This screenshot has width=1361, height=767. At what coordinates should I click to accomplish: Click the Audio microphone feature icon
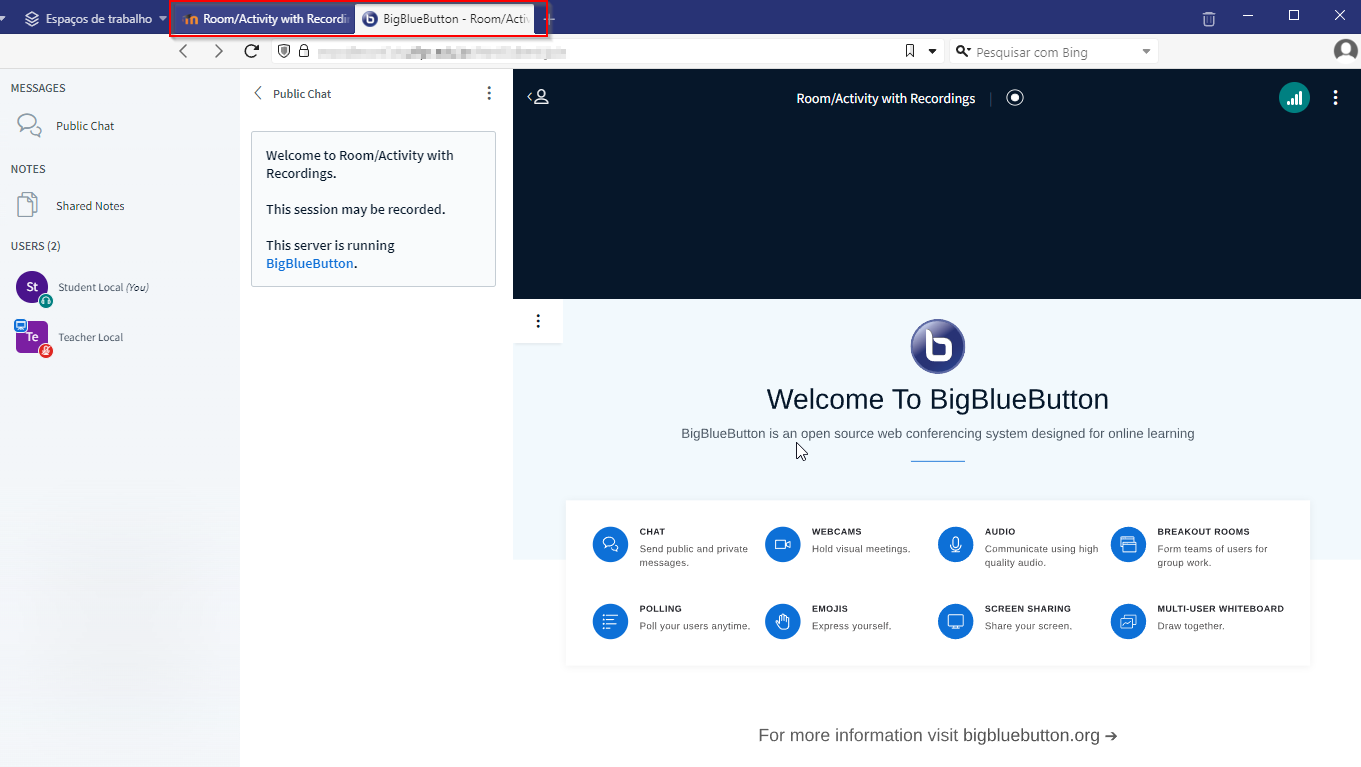pyautogui.click(x=956, y=545)
